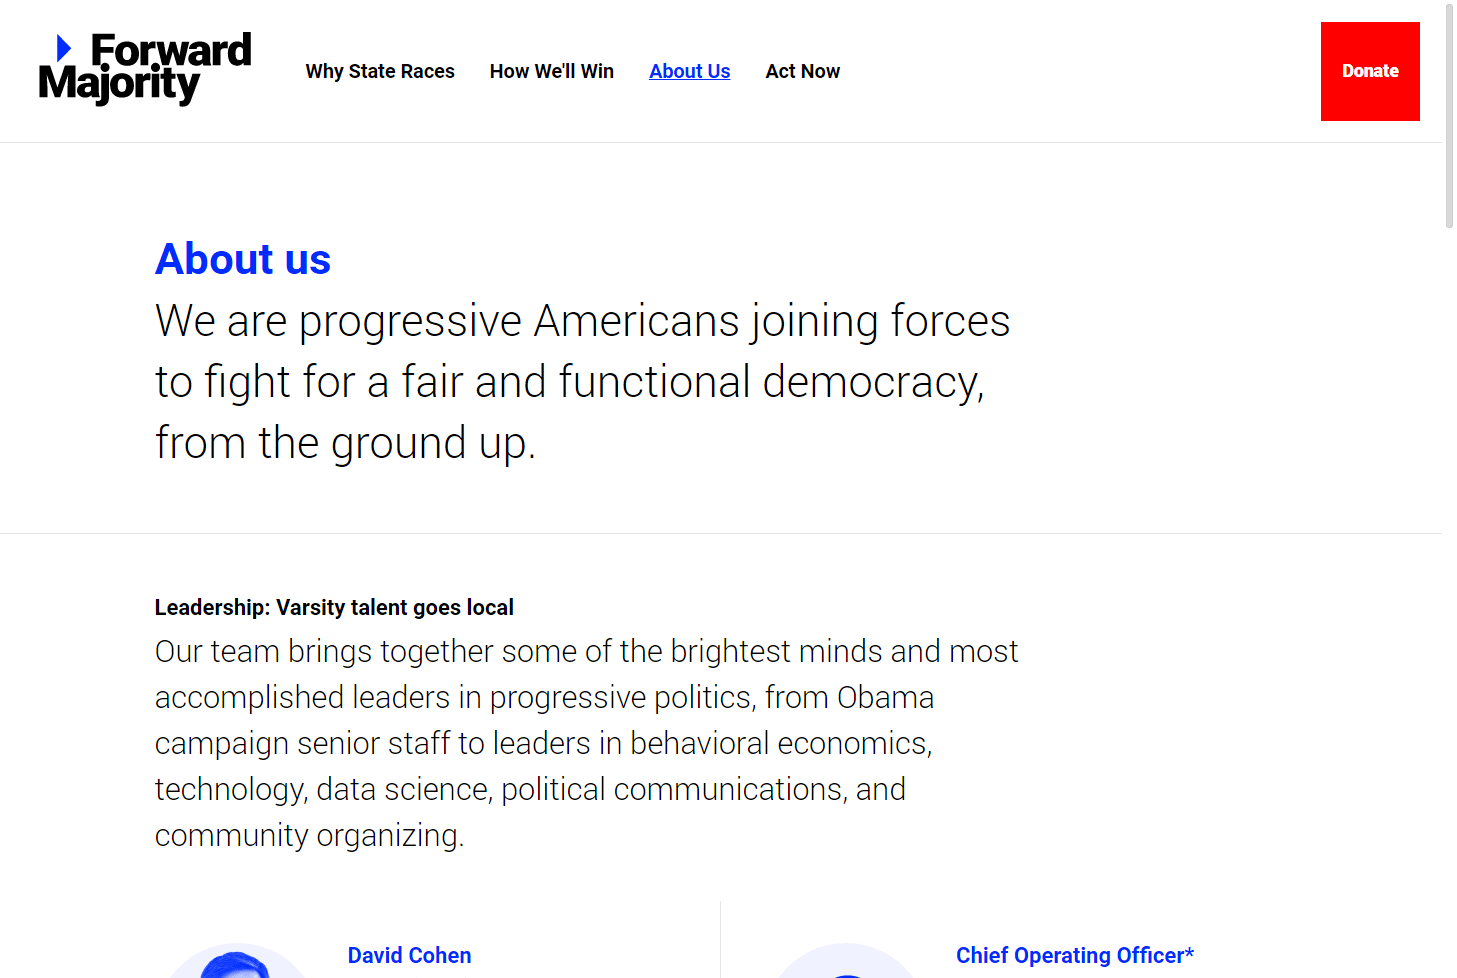1457x978 pixels.
Task: Click the Forward Majority logo
Action: point(145,69)
